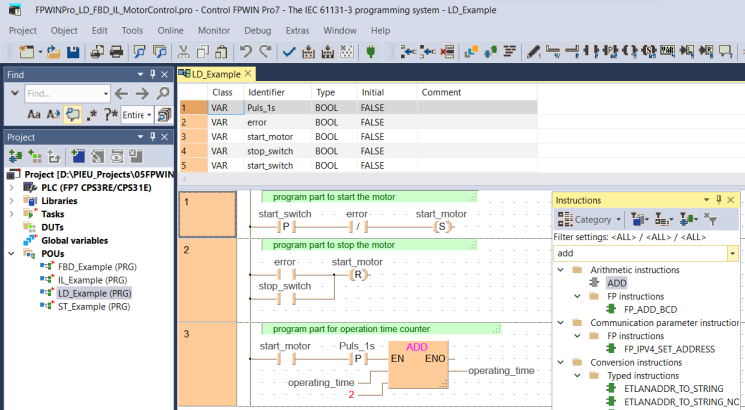Toggle the regular expression (.*) search option
Screen dimensions: 745x410
93,115
